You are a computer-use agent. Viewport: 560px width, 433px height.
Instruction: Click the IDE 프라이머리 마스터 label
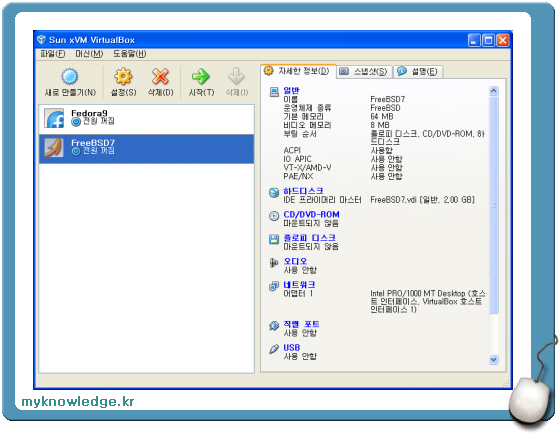click(x=322, y=200)
